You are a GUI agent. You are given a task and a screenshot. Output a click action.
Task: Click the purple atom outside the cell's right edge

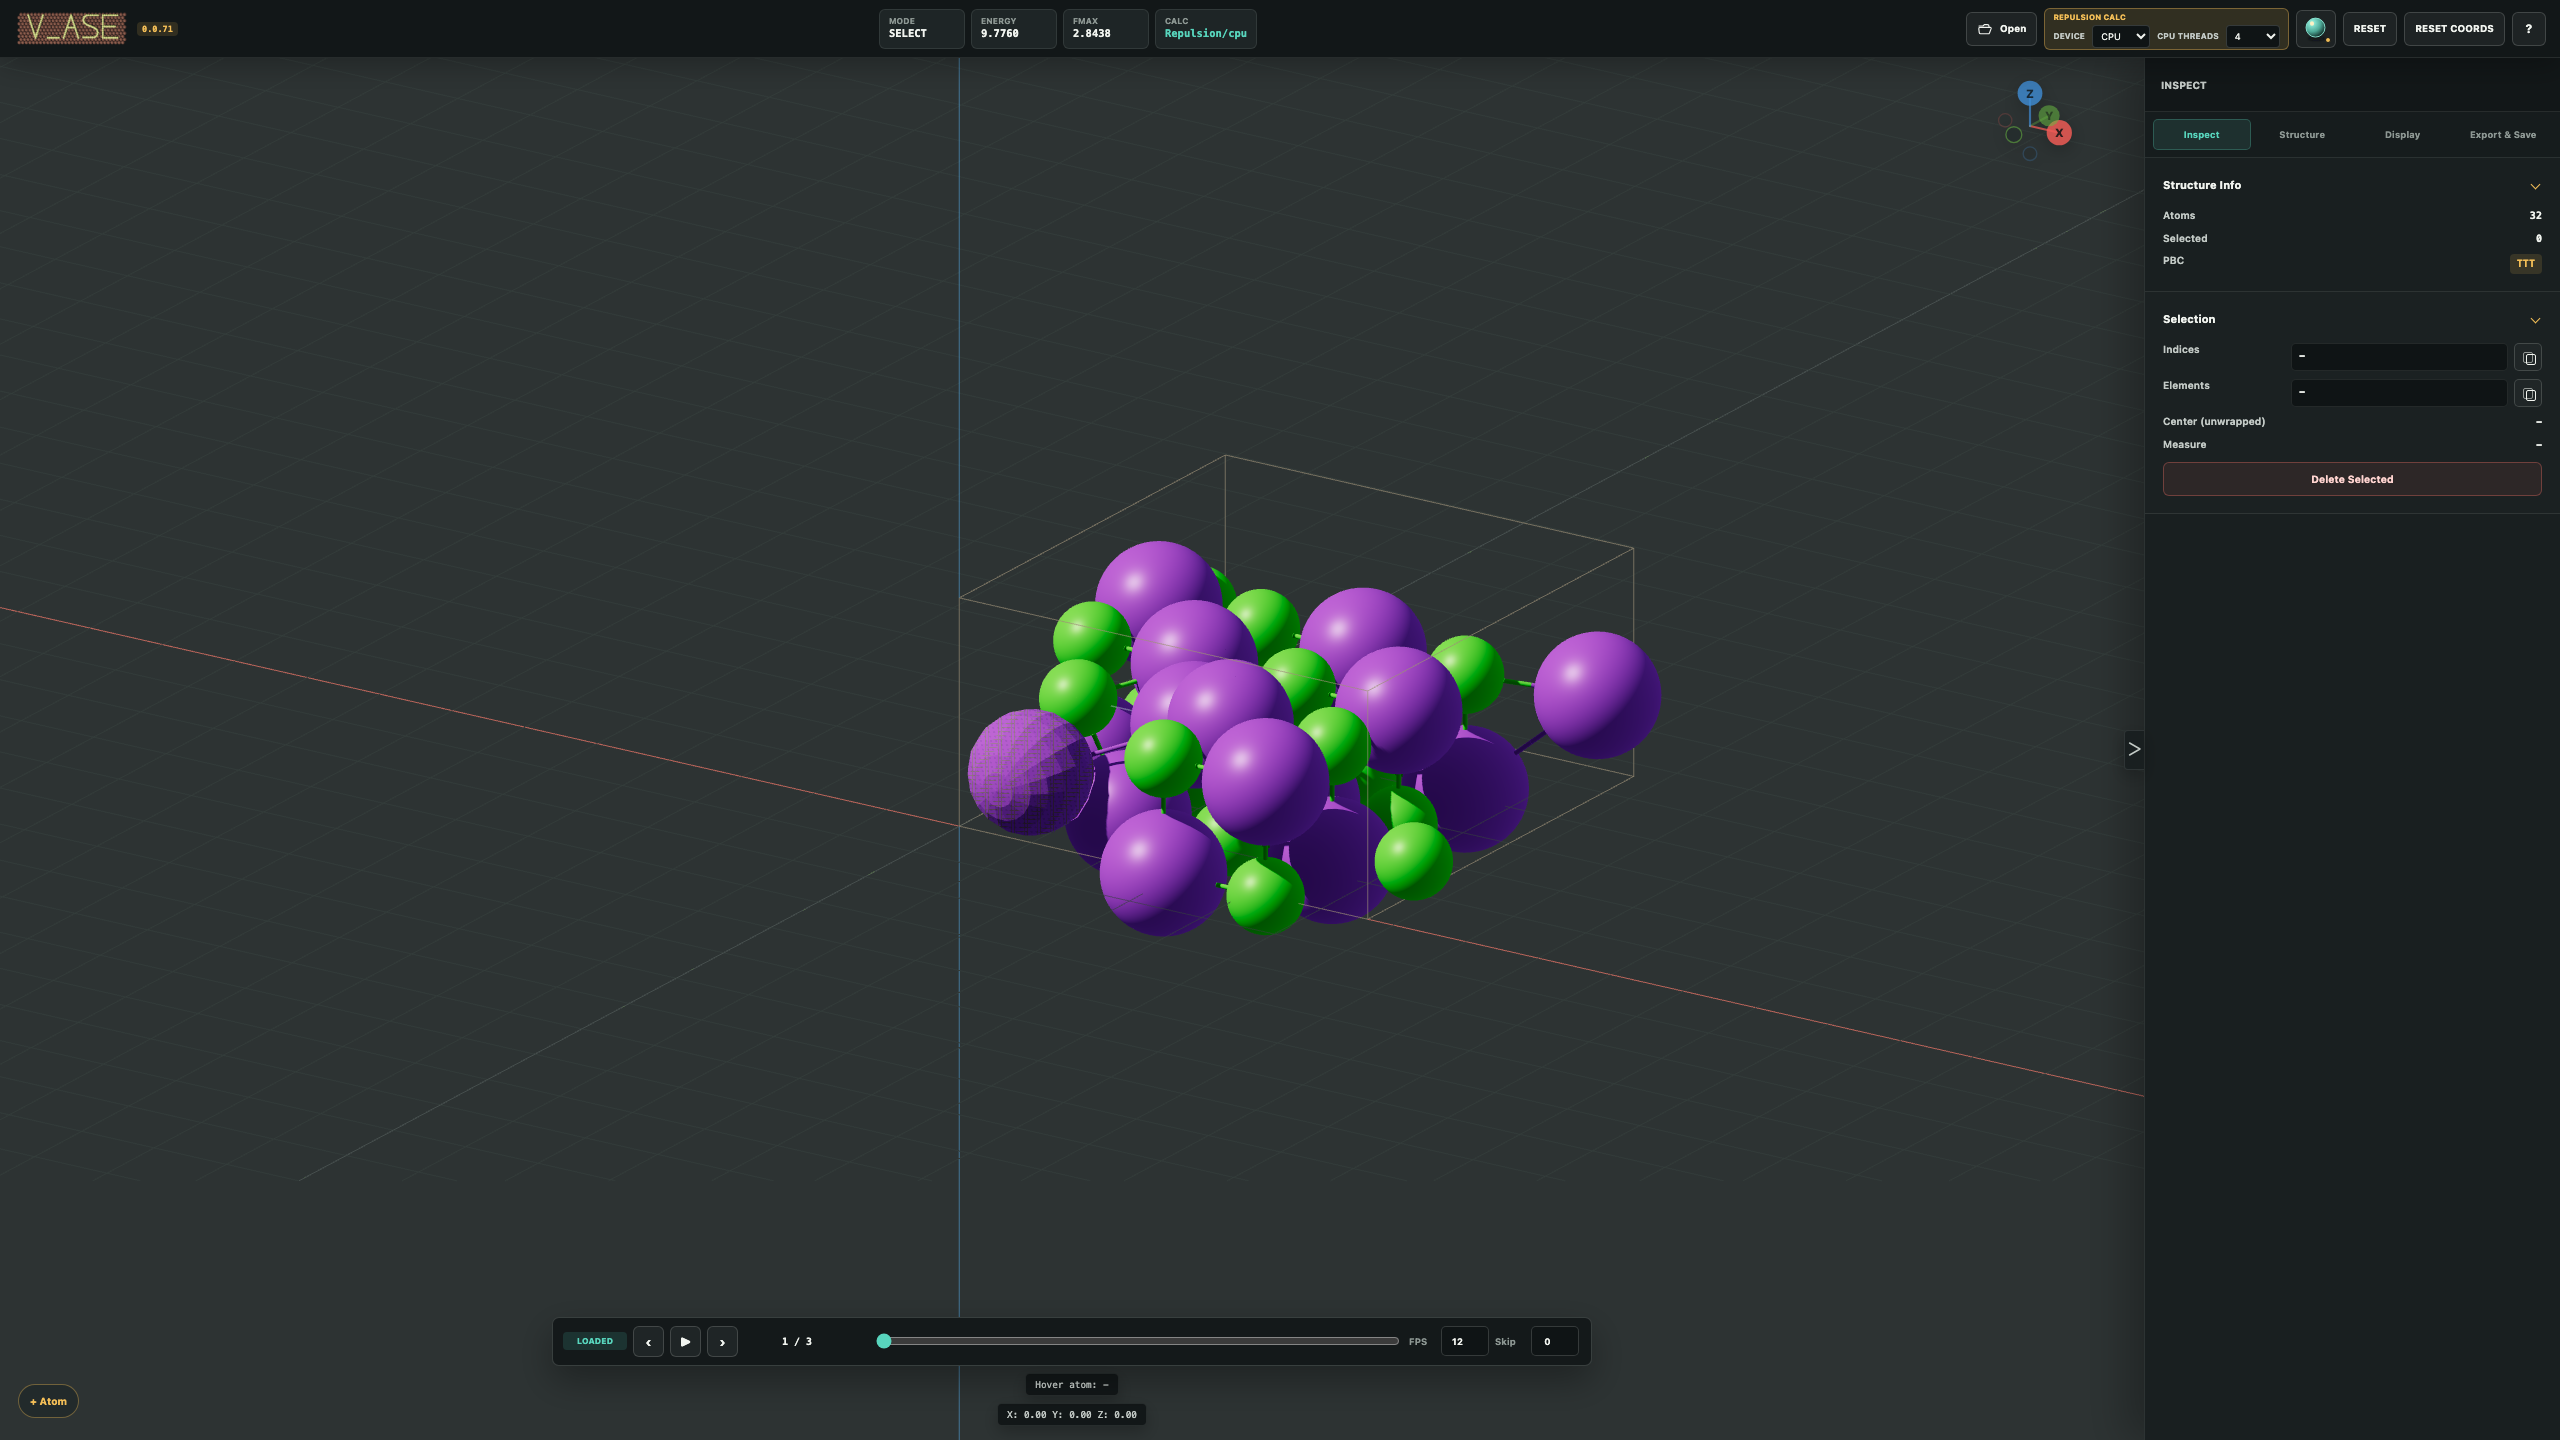[x=1597, y=695]
